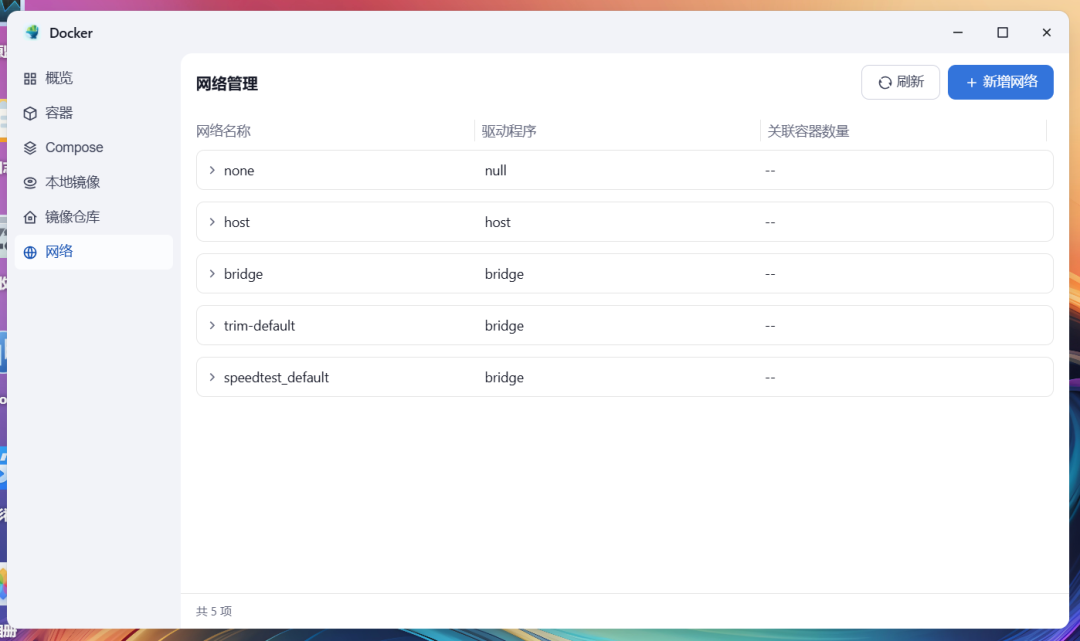Click the driver value in speedtest_default row
This screenshot has height=641, width=1080.
[x=504, y=377]
